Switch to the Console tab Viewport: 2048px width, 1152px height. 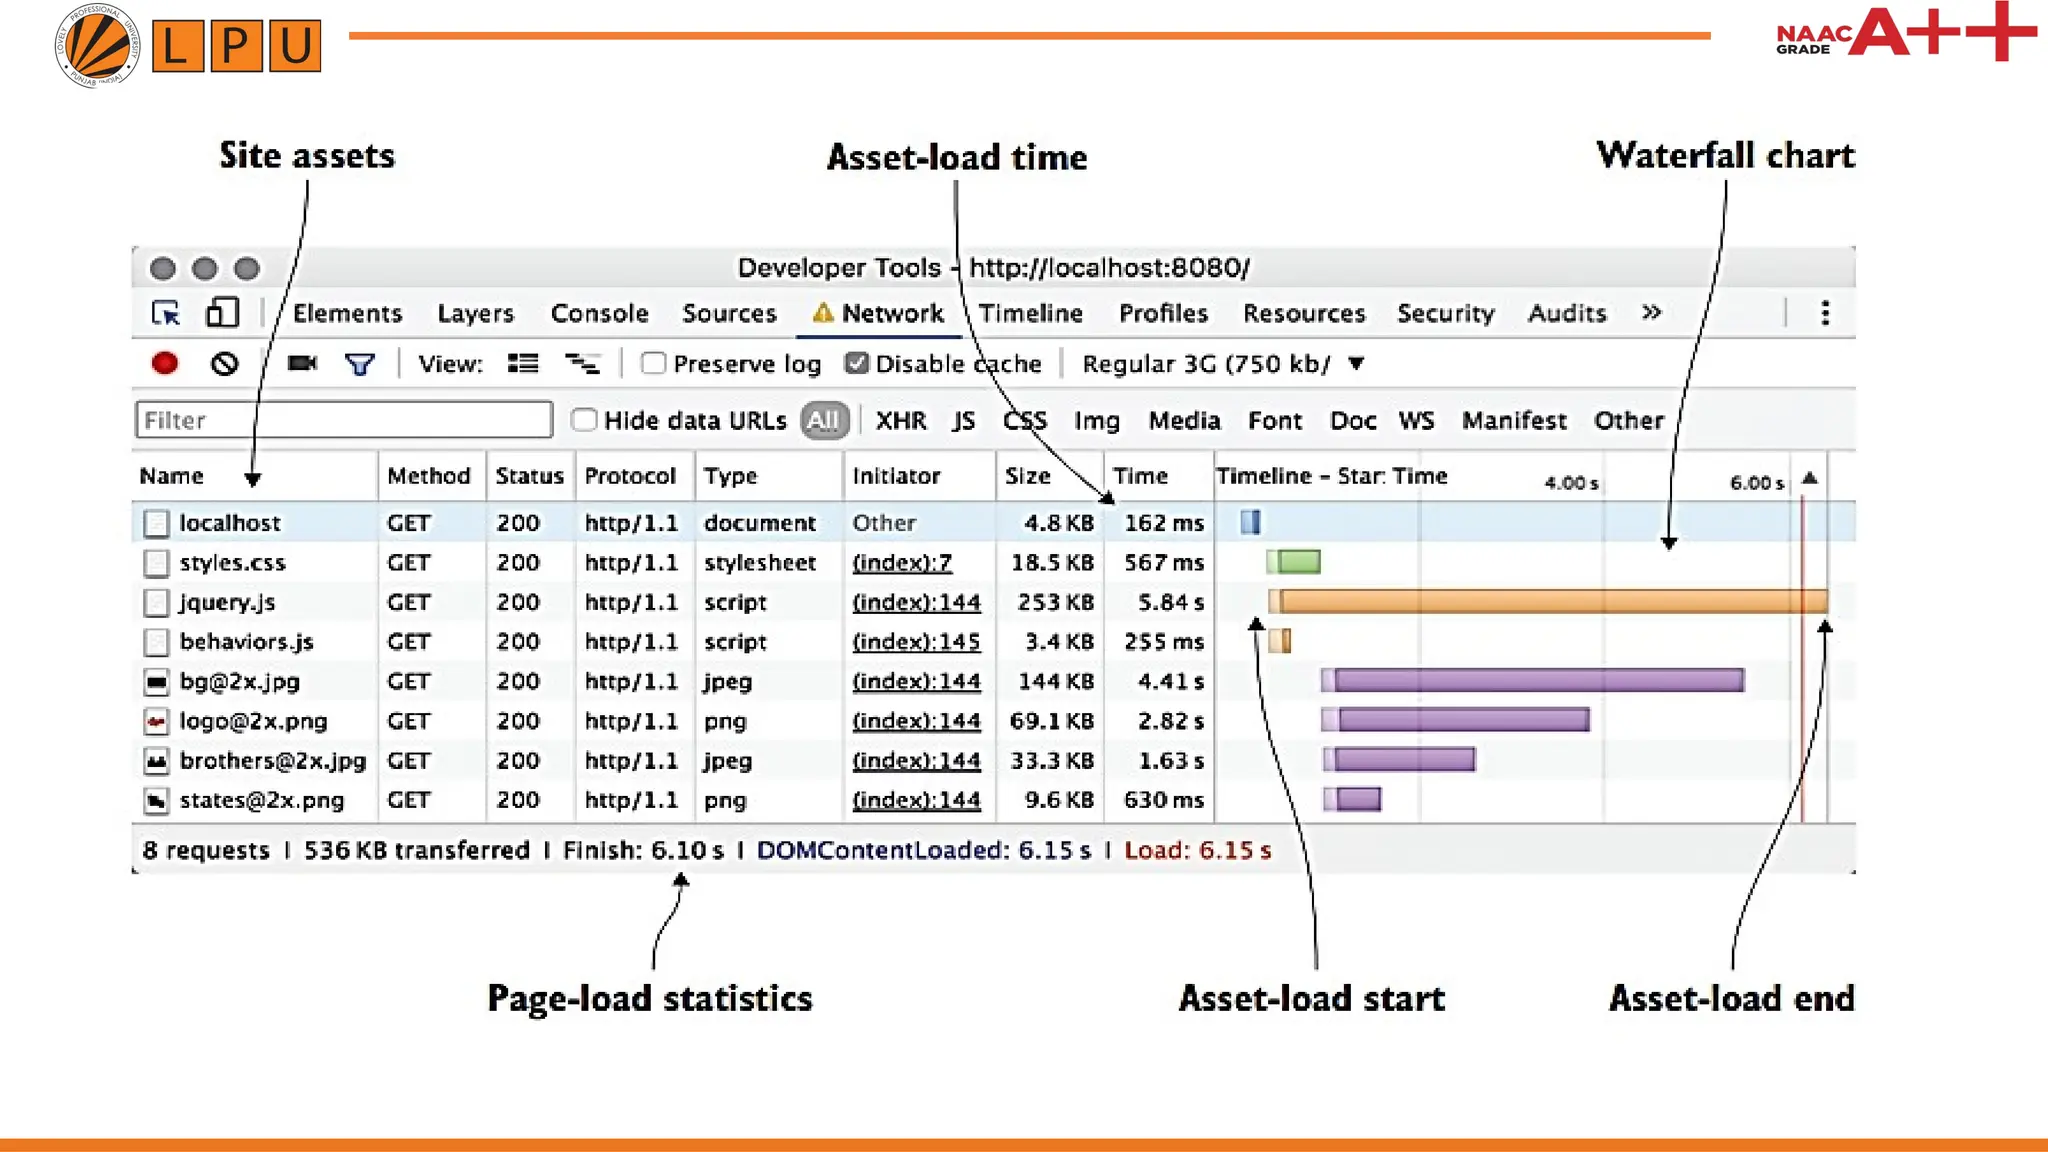click(x=599, y=313)
